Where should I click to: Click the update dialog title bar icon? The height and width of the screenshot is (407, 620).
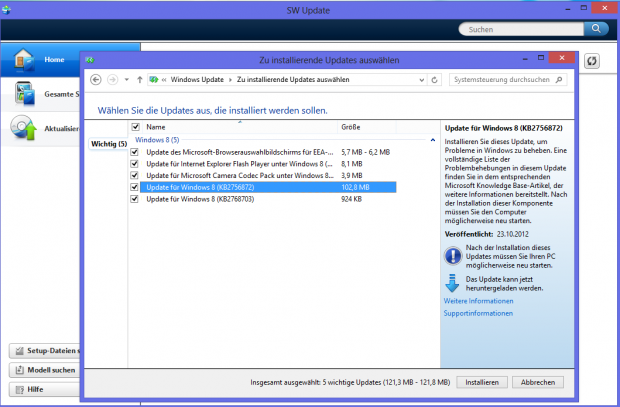click(x=90, y=60)
